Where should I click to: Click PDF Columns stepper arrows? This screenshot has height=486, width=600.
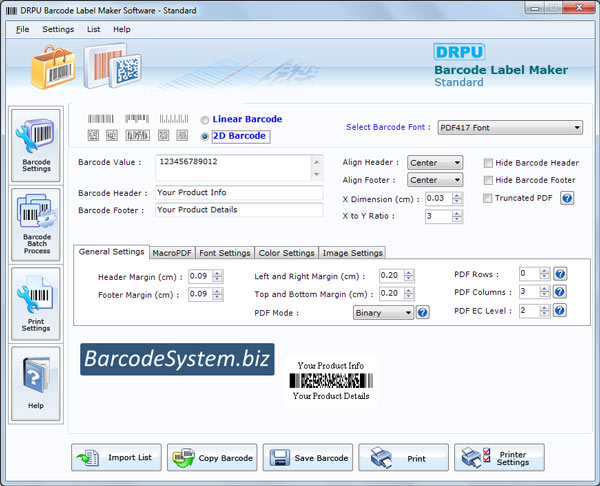pyautogui.click(x=544, y=292)
